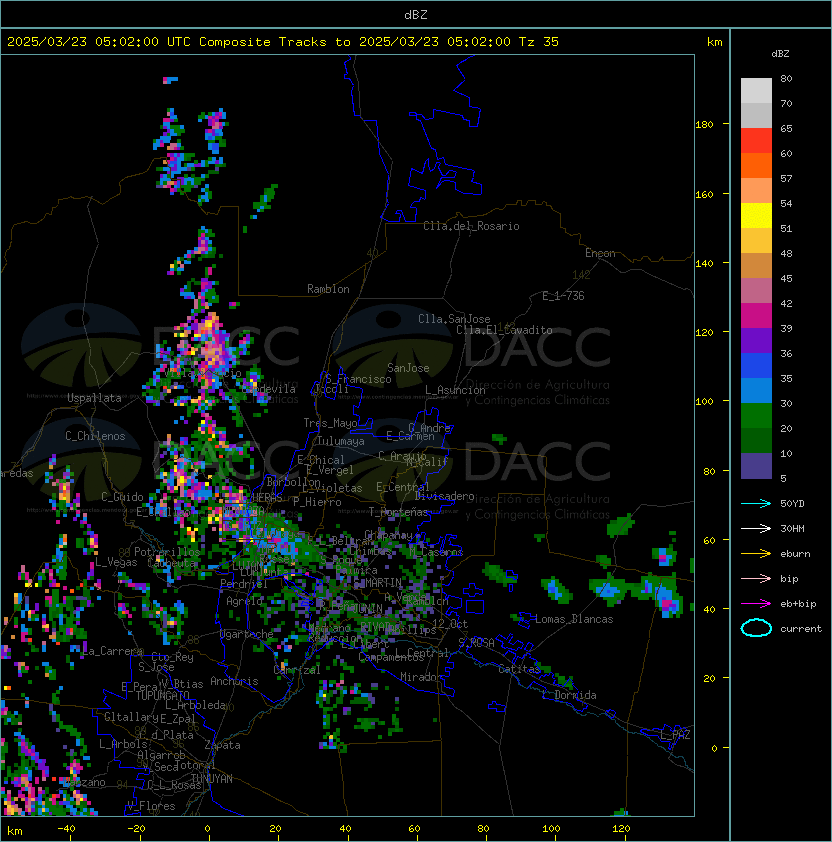Click the 'SanJose' place label near L_Asuncion
The height and width of the screenshot is (842, 832).
(408, 368)
